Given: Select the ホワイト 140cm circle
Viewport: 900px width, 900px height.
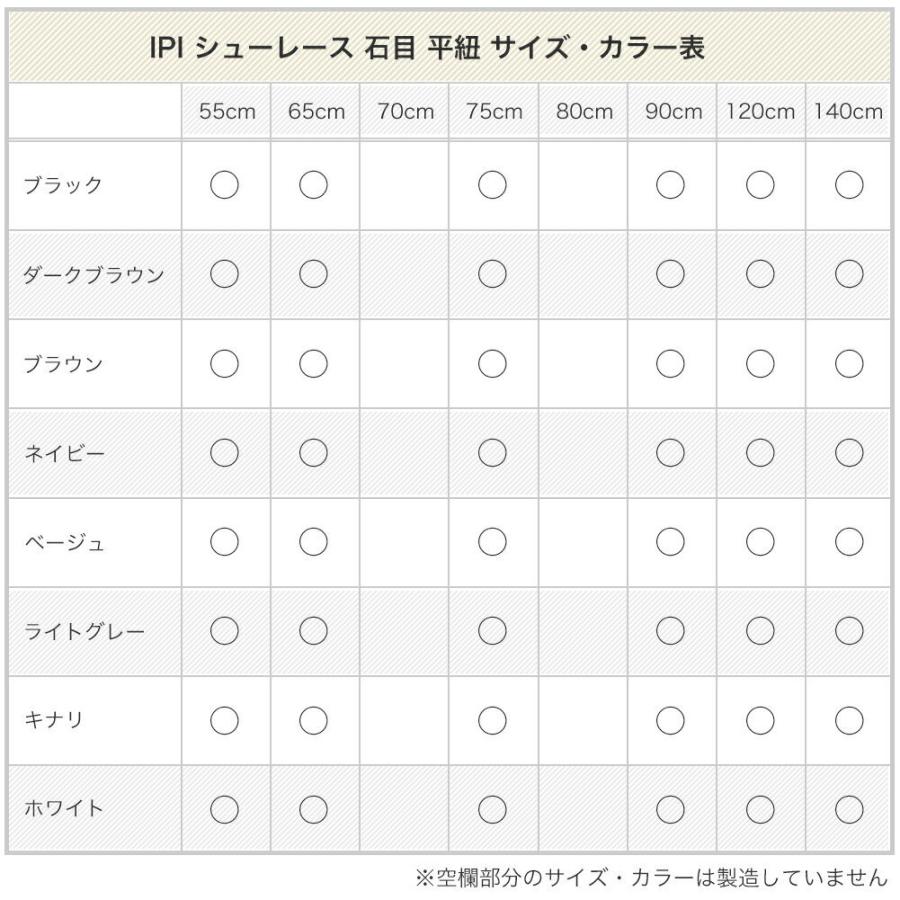Looking at the screenshot, I should click(x=849, y=809).
